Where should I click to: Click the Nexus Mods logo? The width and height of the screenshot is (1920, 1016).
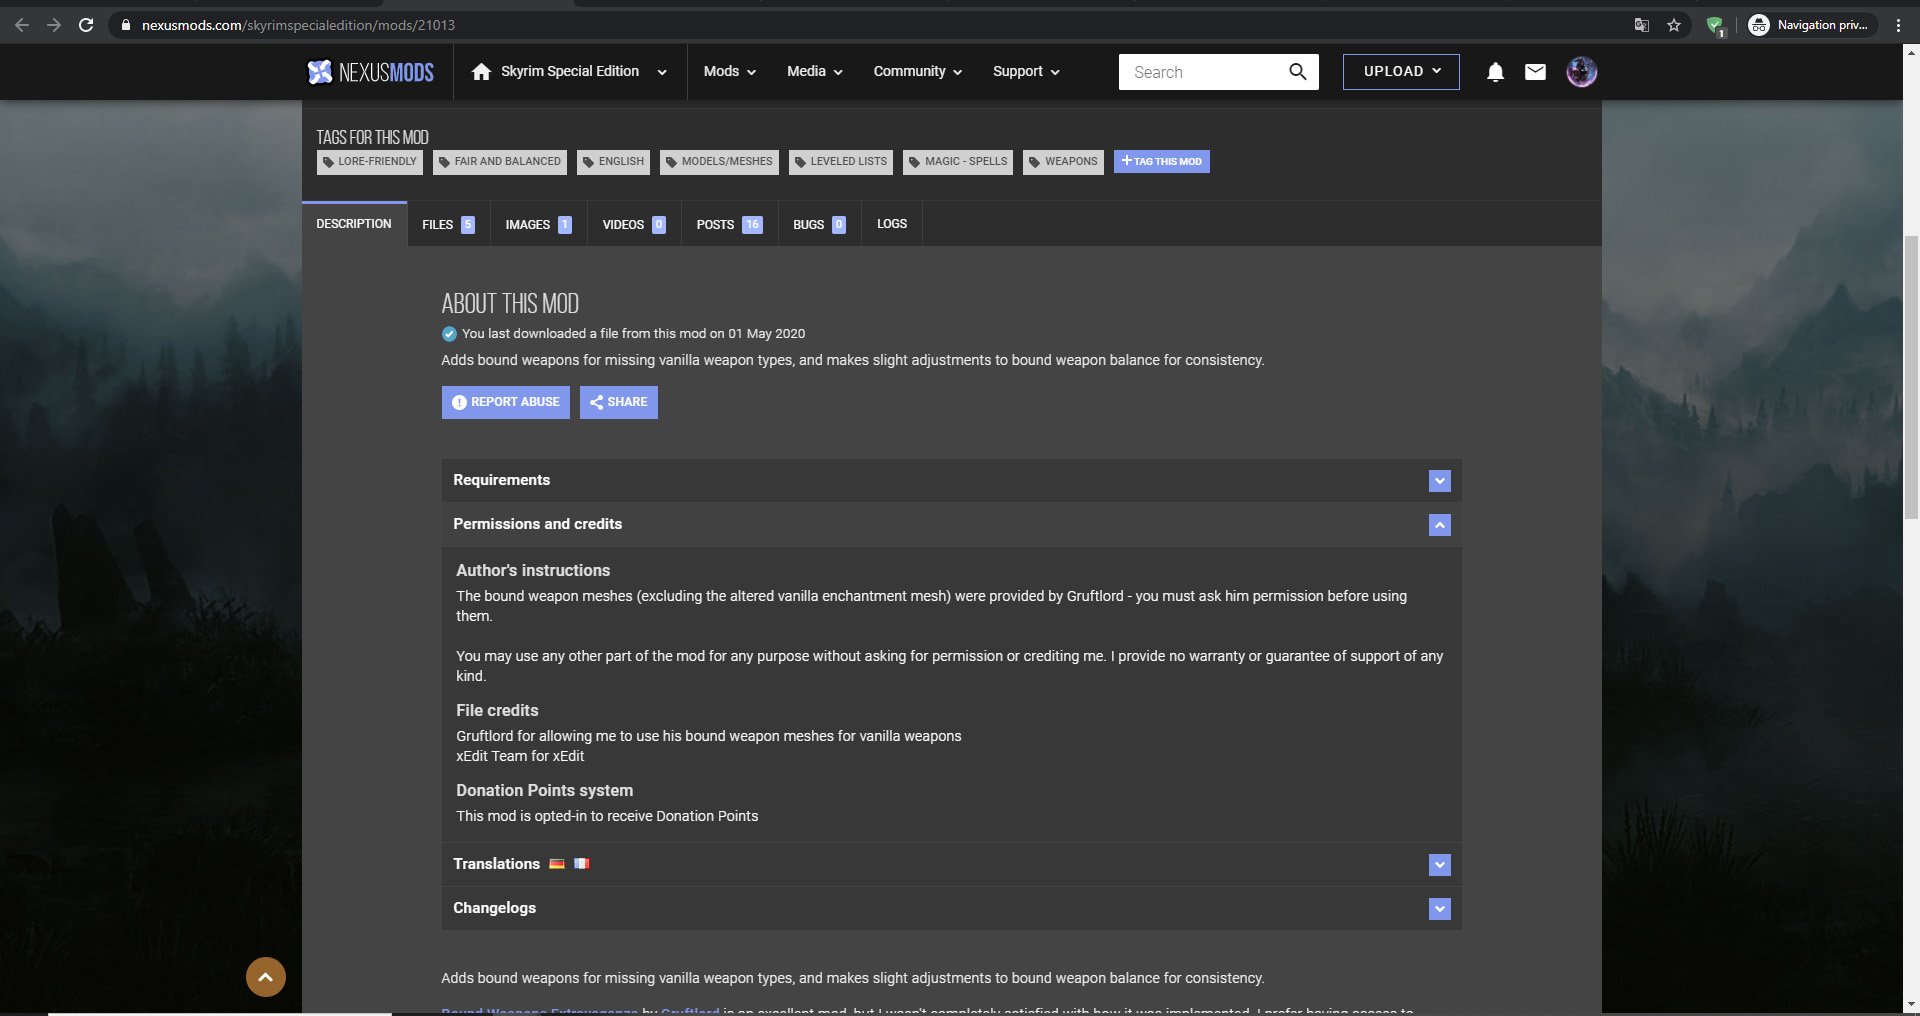(370, 72)
